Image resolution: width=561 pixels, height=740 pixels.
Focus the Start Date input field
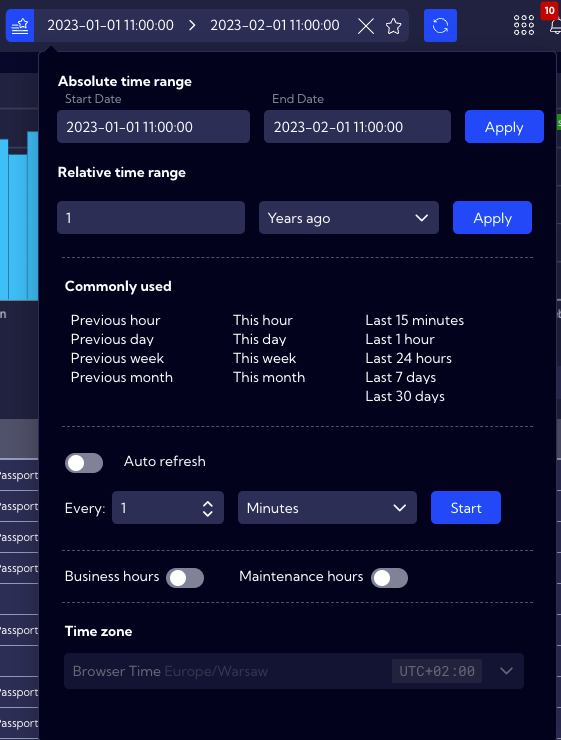(x=153, y=126)
